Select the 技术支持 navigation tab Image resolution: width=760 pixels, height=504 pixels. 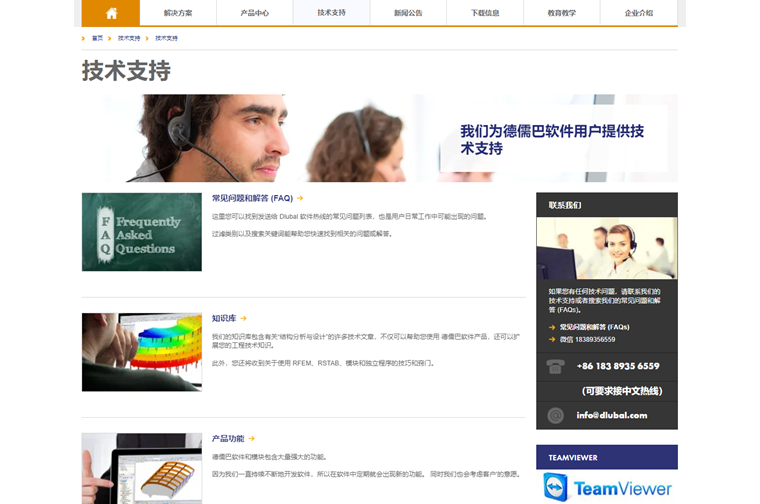tap(332, 13)
